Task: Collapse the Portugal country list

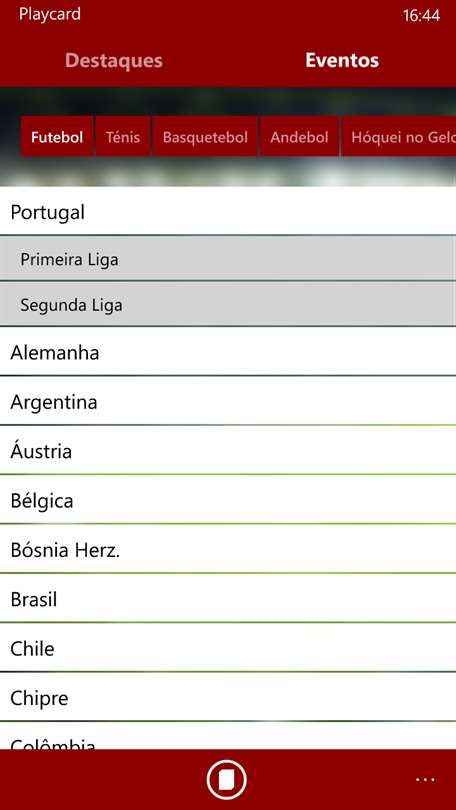Action: tap(228, 211)
